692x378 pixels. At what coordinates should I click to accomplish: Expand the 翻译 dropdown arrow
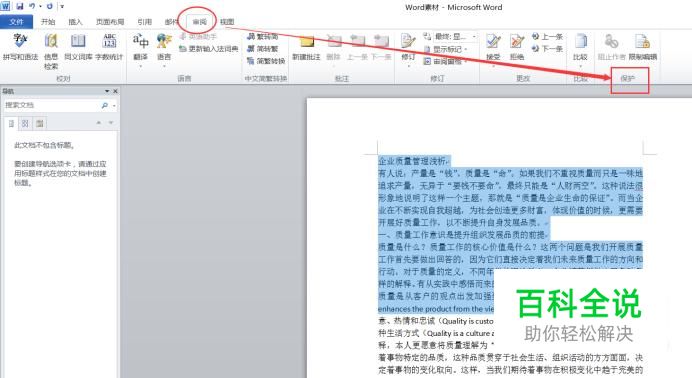coord(140,67)
